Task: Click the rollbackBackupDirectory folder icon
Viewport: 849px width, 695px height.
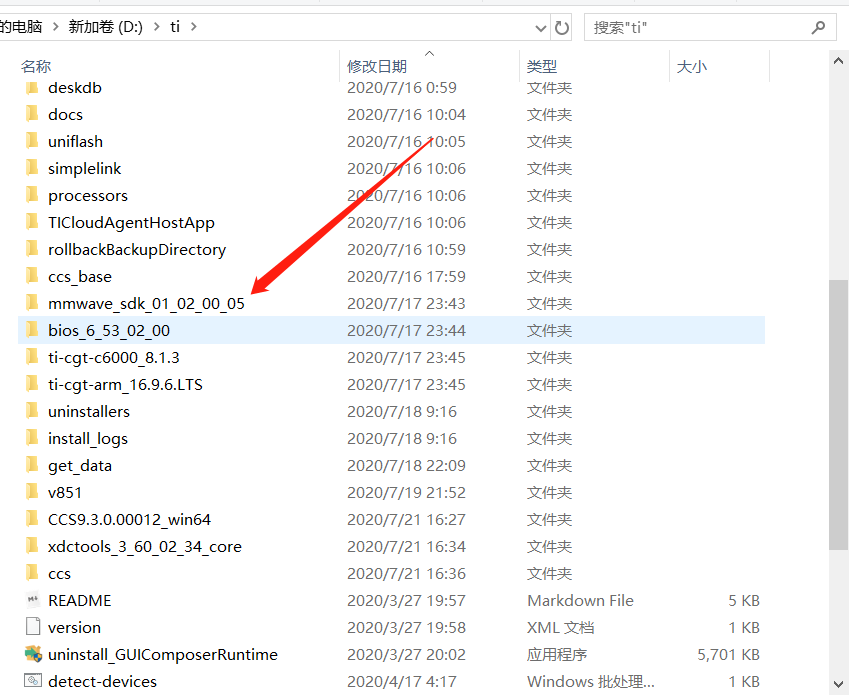Action: (32, 250)
